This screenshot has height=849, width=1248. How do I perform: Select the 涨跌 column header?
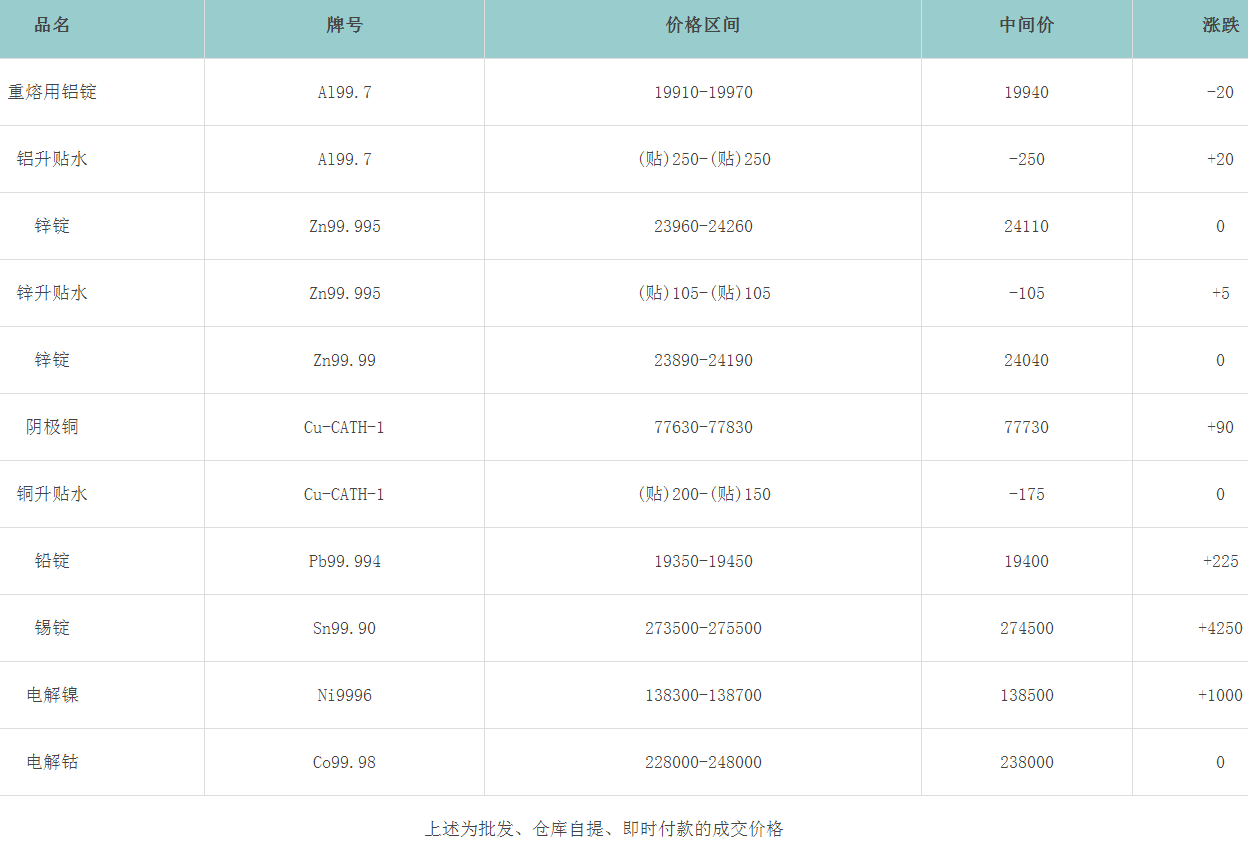coord(1219,26)
